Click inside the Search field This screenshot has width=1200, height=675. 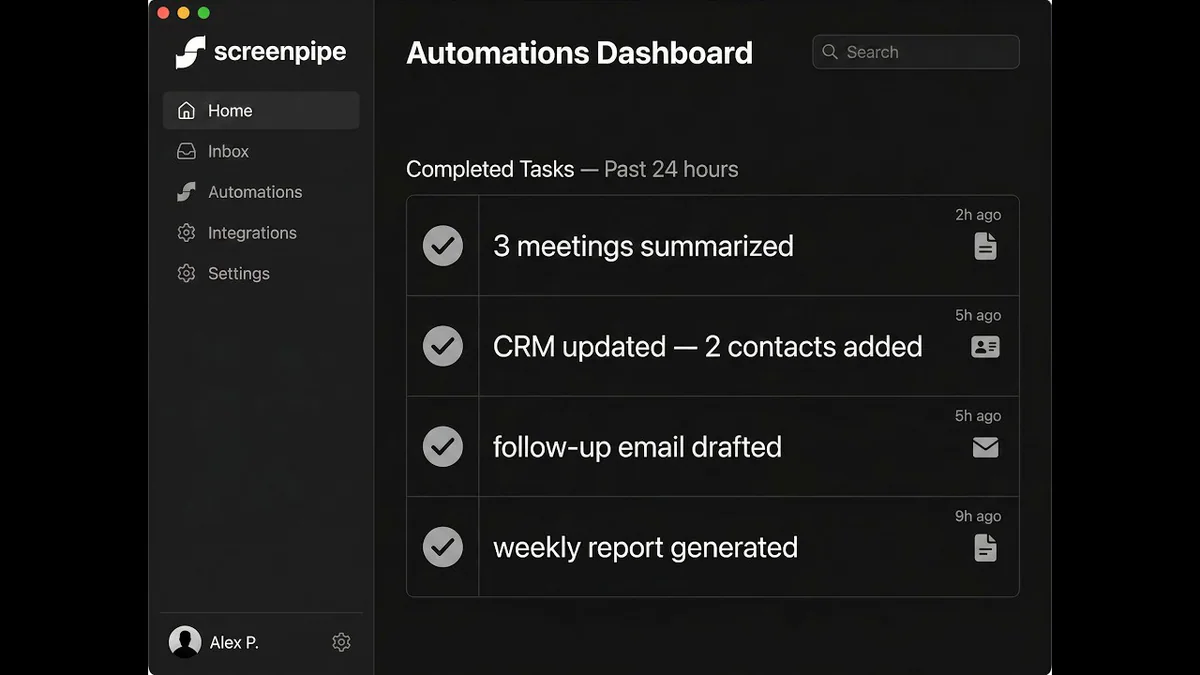915,52
